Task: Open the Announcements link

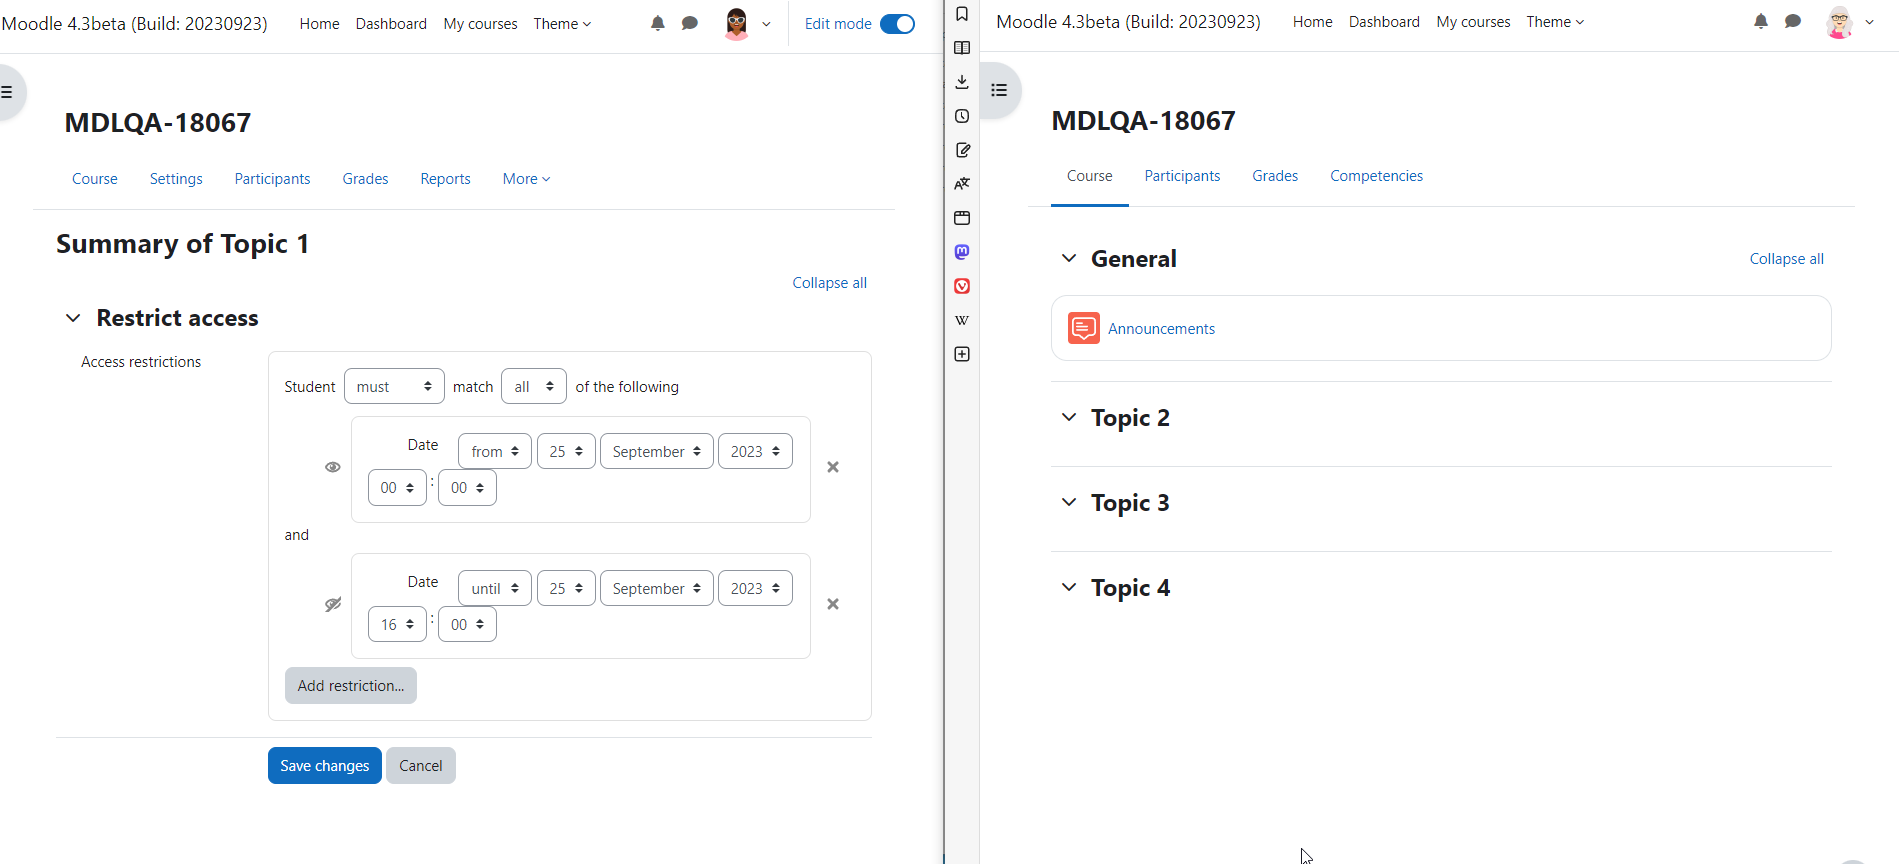Action: click(x=1161, y=329)
